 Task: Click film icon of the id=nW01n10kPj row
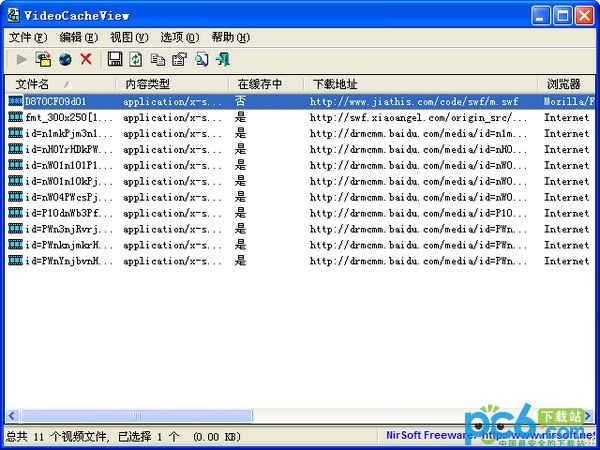tap(16, 181)
